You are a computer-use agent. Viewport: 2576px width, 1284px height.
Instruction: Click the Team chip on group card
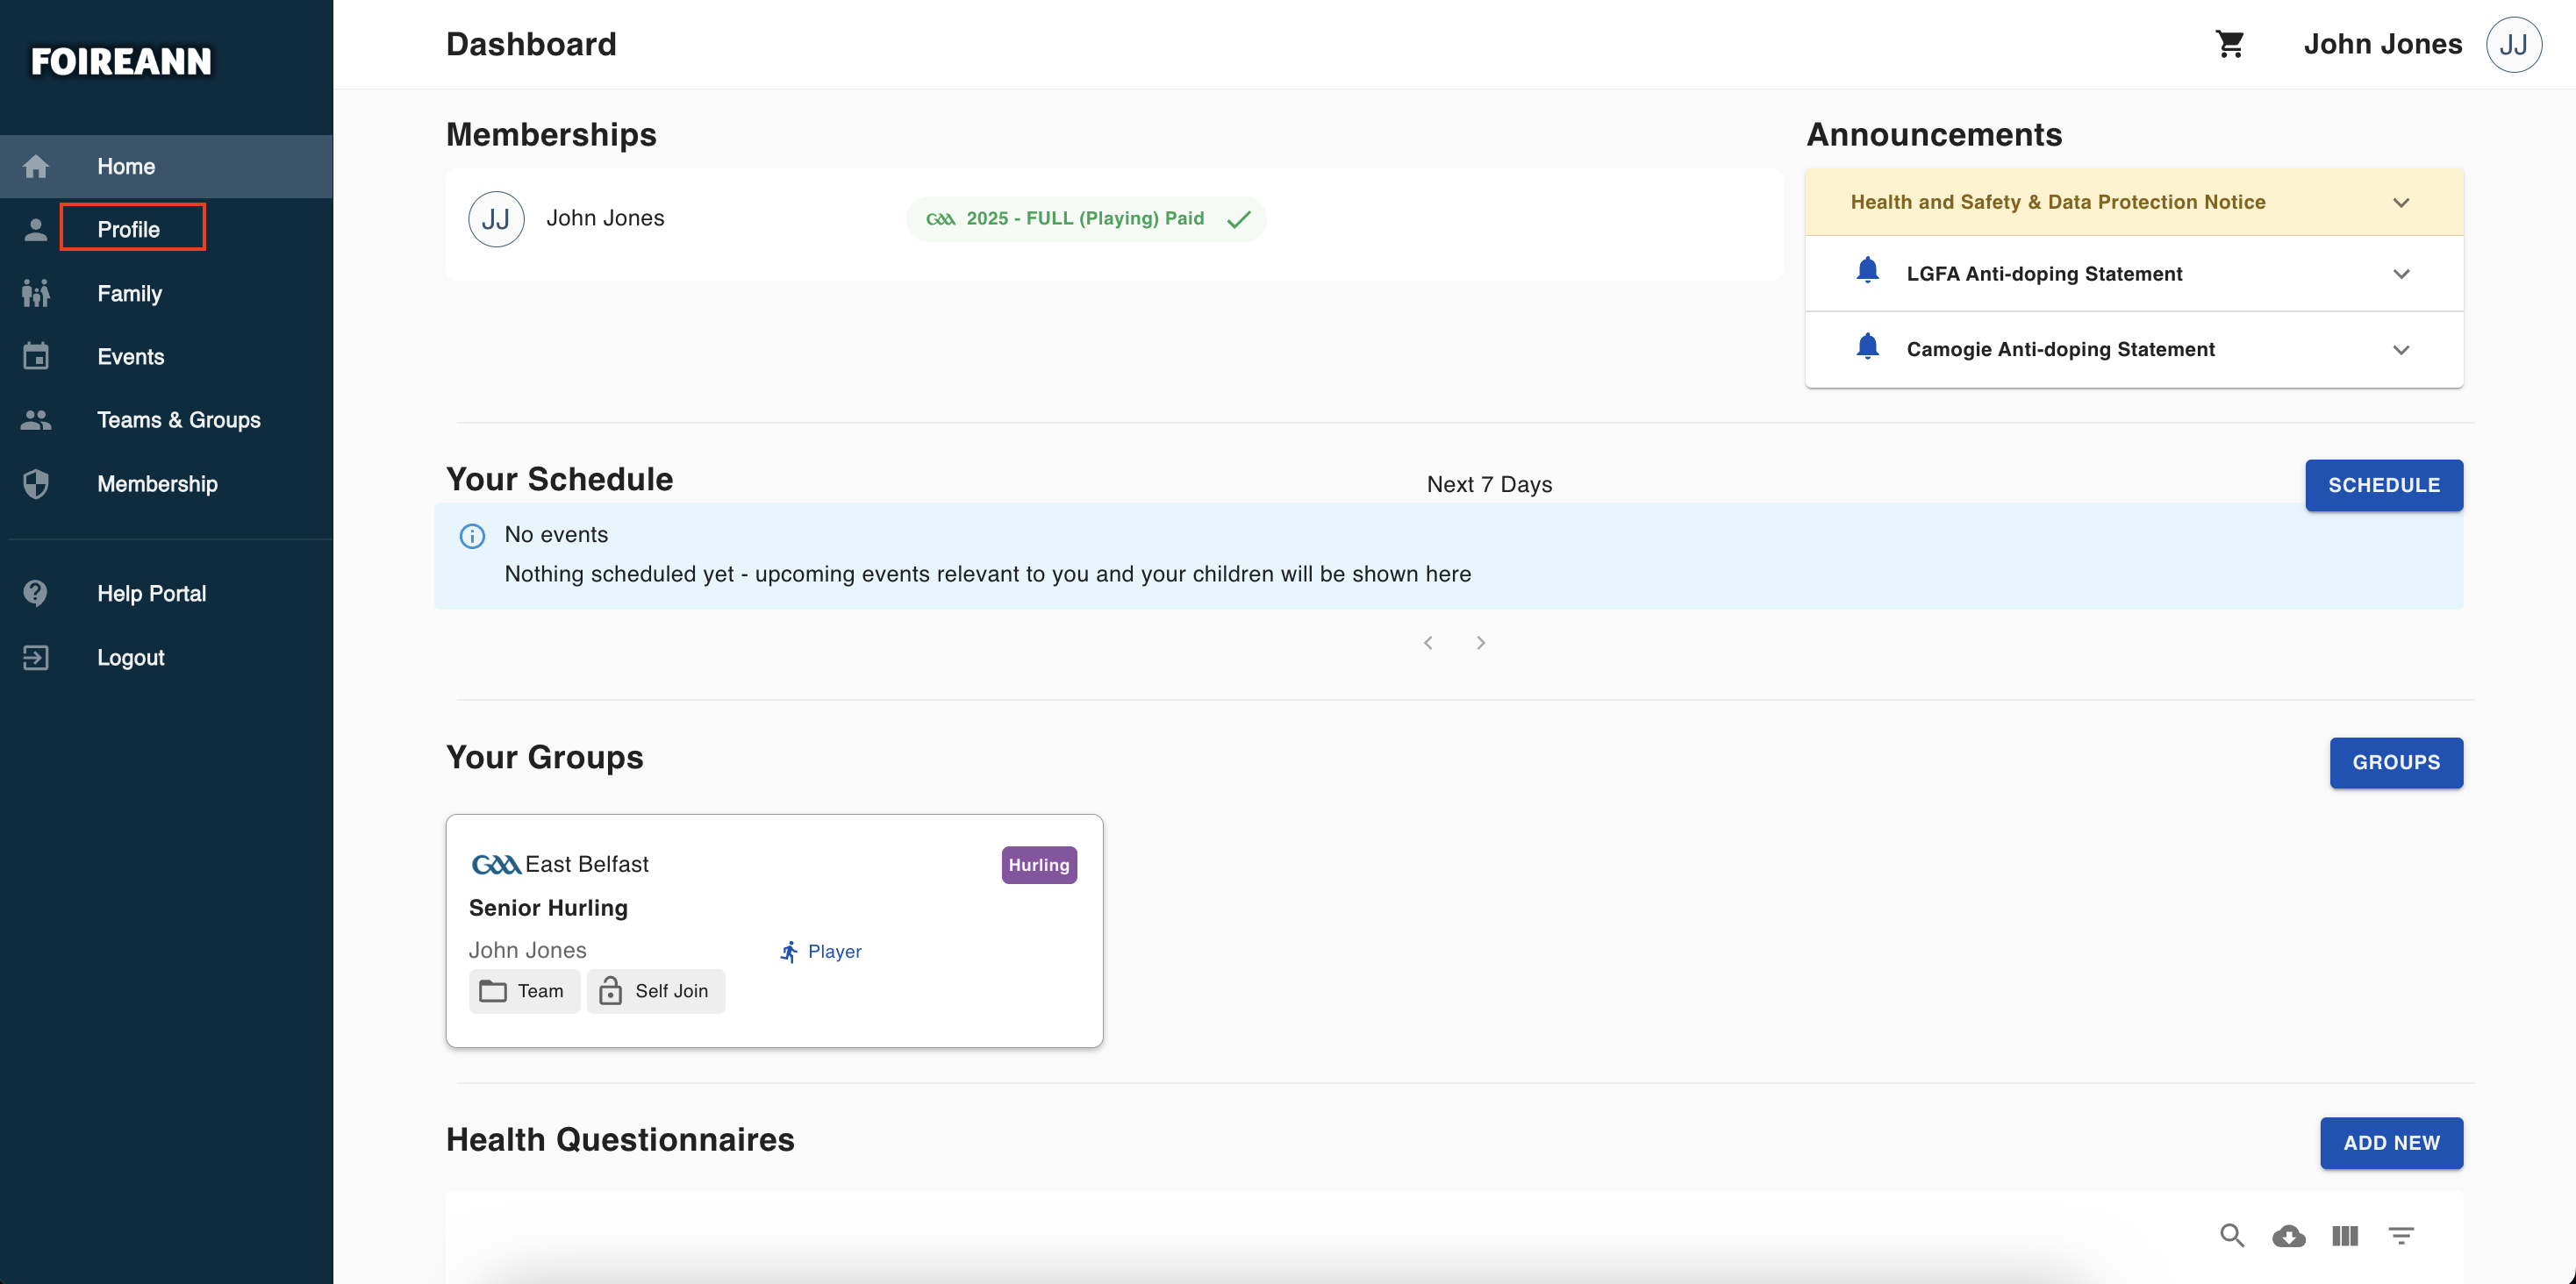(x=524, y=991)
